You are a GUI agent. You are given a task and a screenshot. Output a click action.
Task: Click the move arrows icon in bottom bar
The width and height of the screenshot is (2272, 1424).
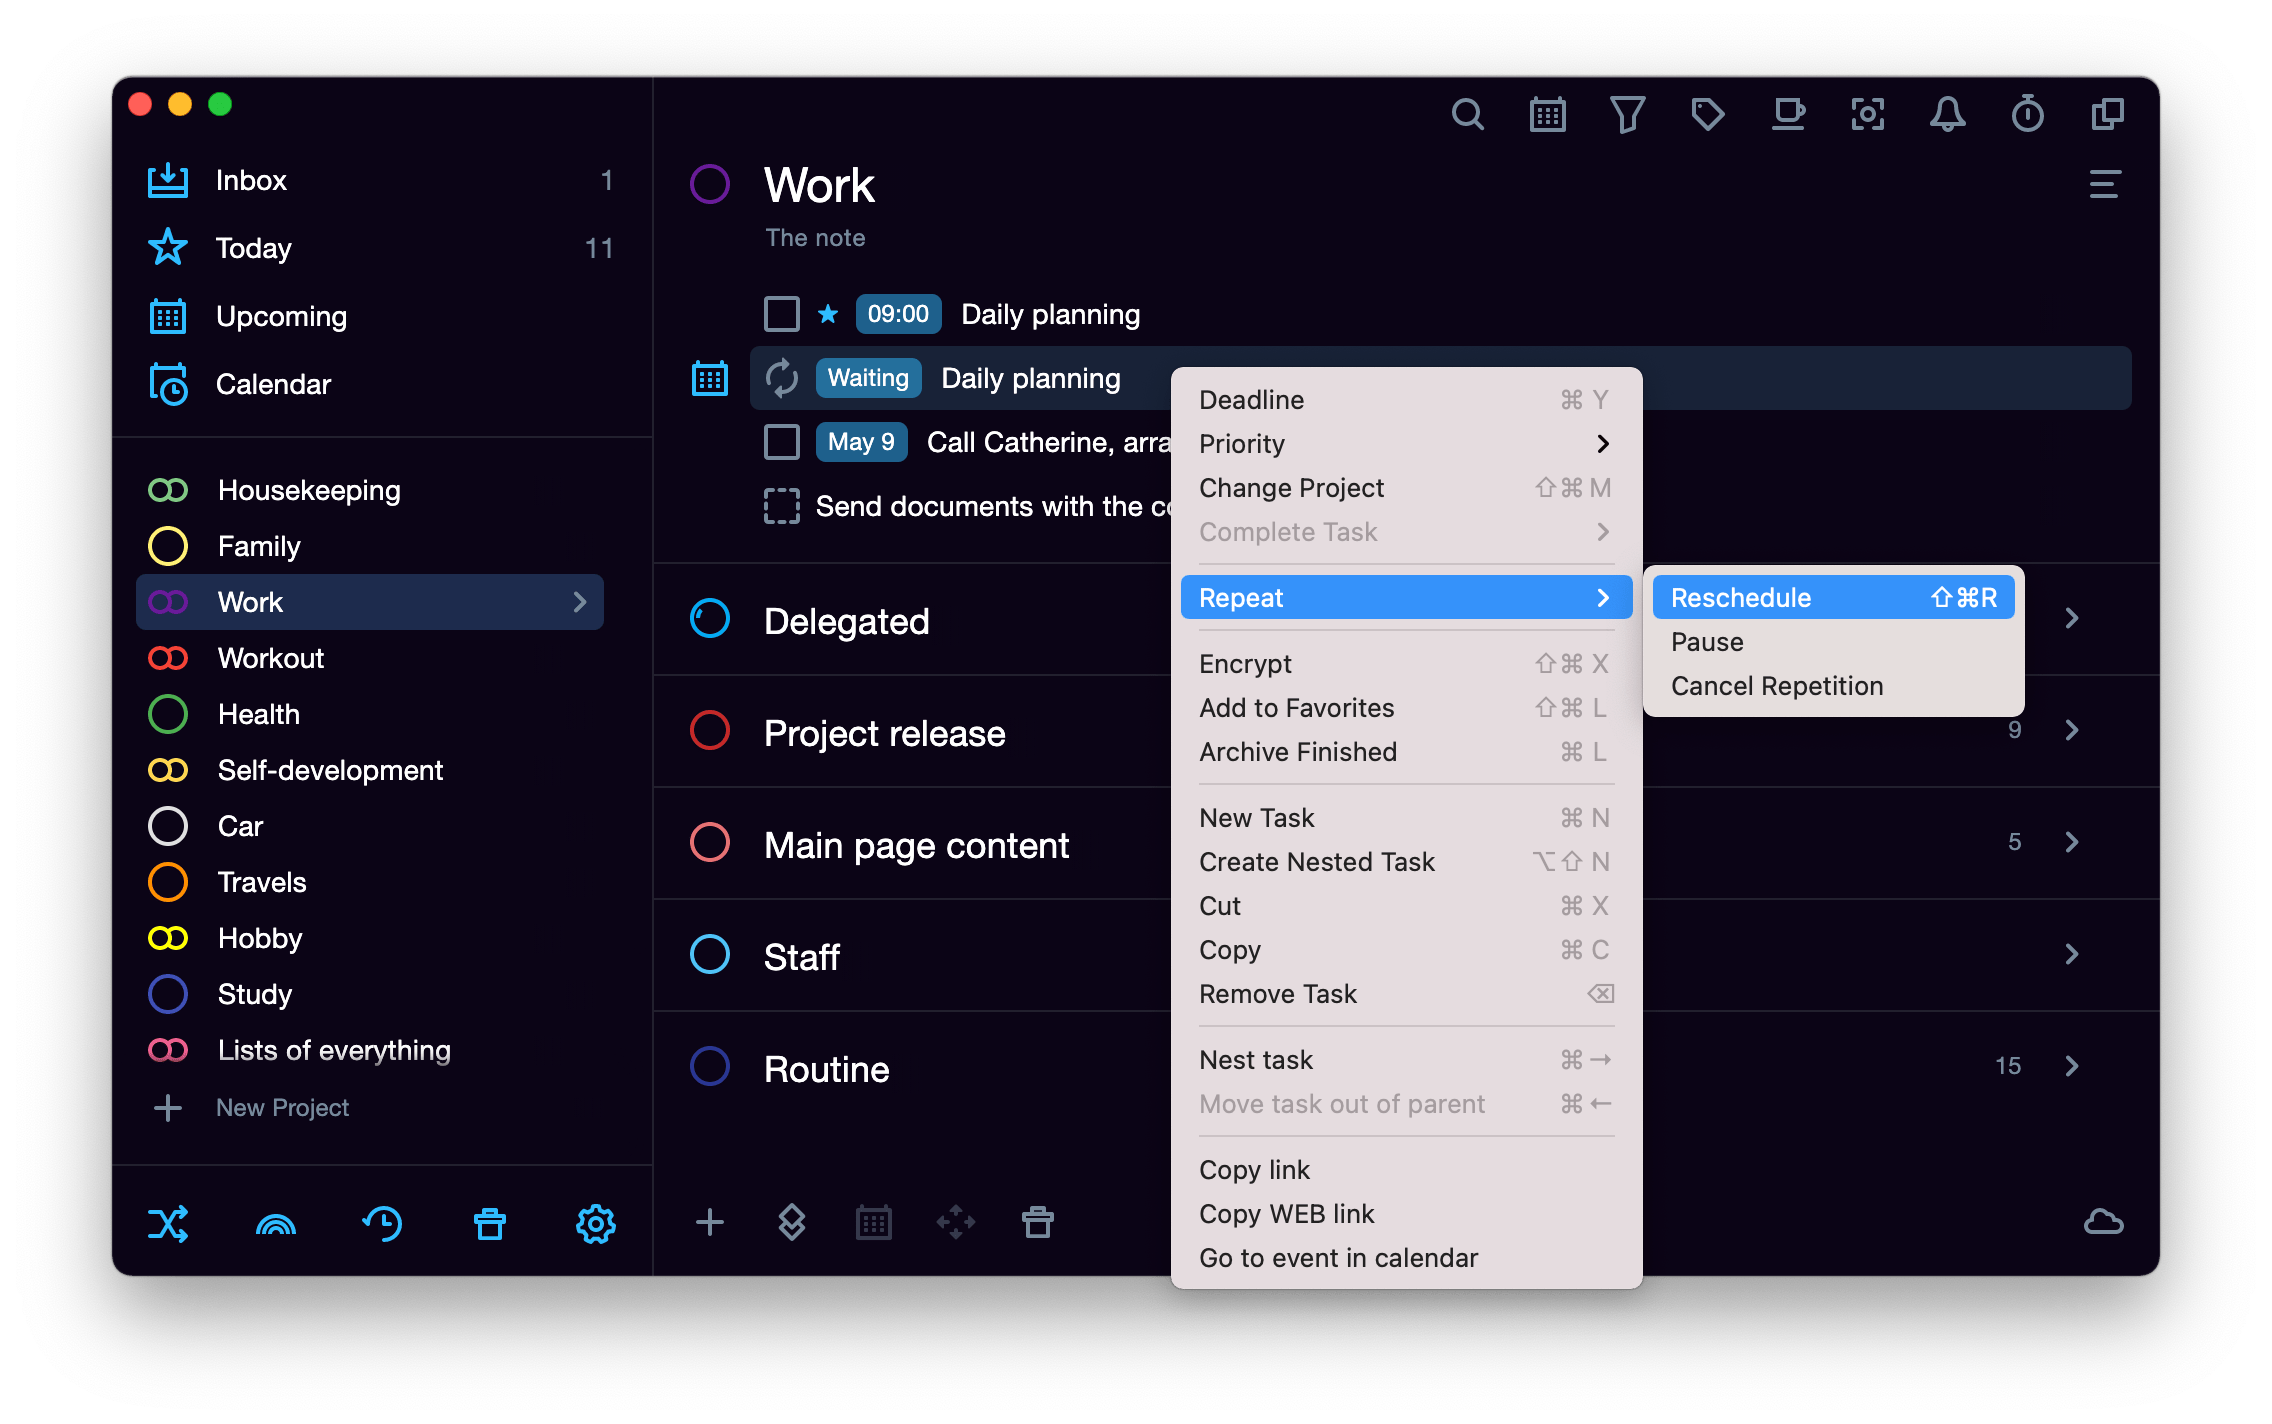955,1222
